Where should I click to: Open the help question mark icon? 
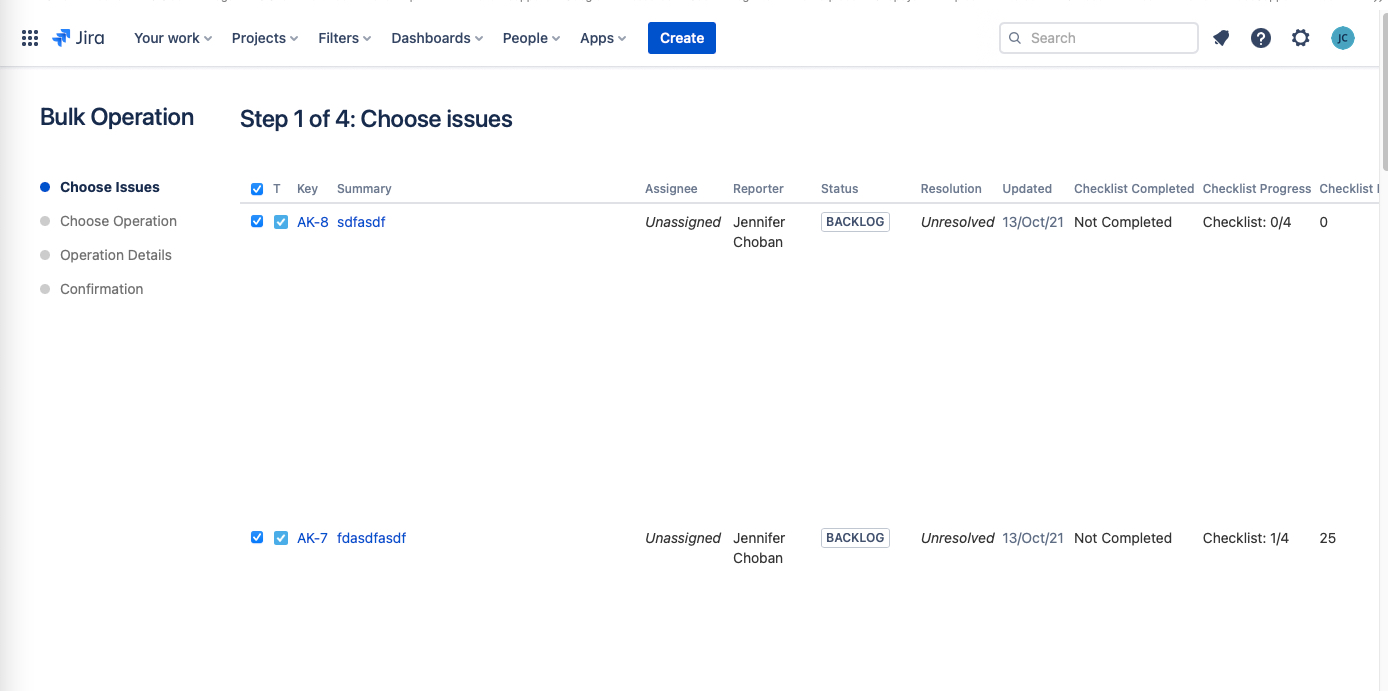pyautogui.click(x=1261, y=38)
